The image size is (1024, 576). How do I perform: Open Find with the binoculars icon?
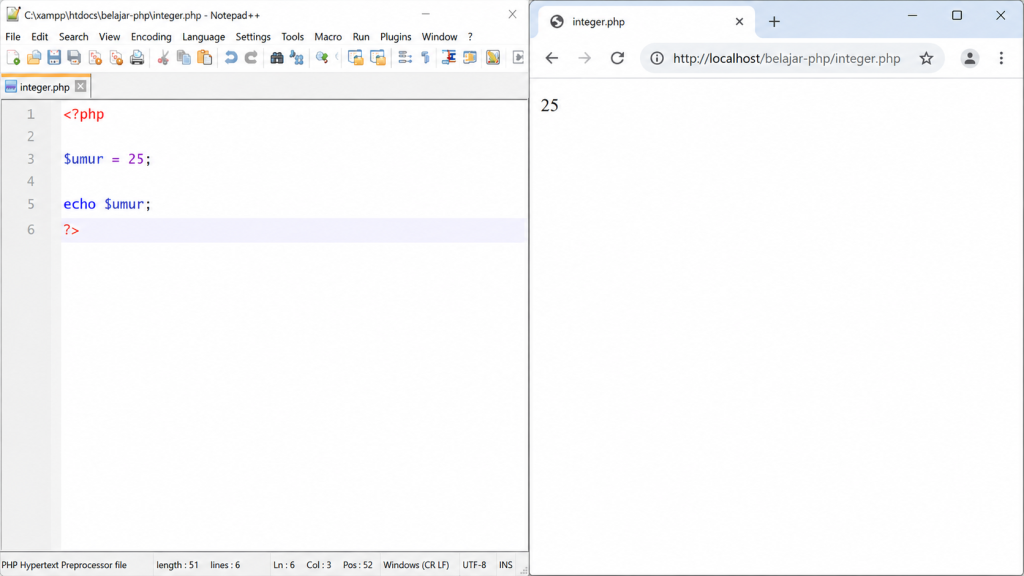coord(277,58)
